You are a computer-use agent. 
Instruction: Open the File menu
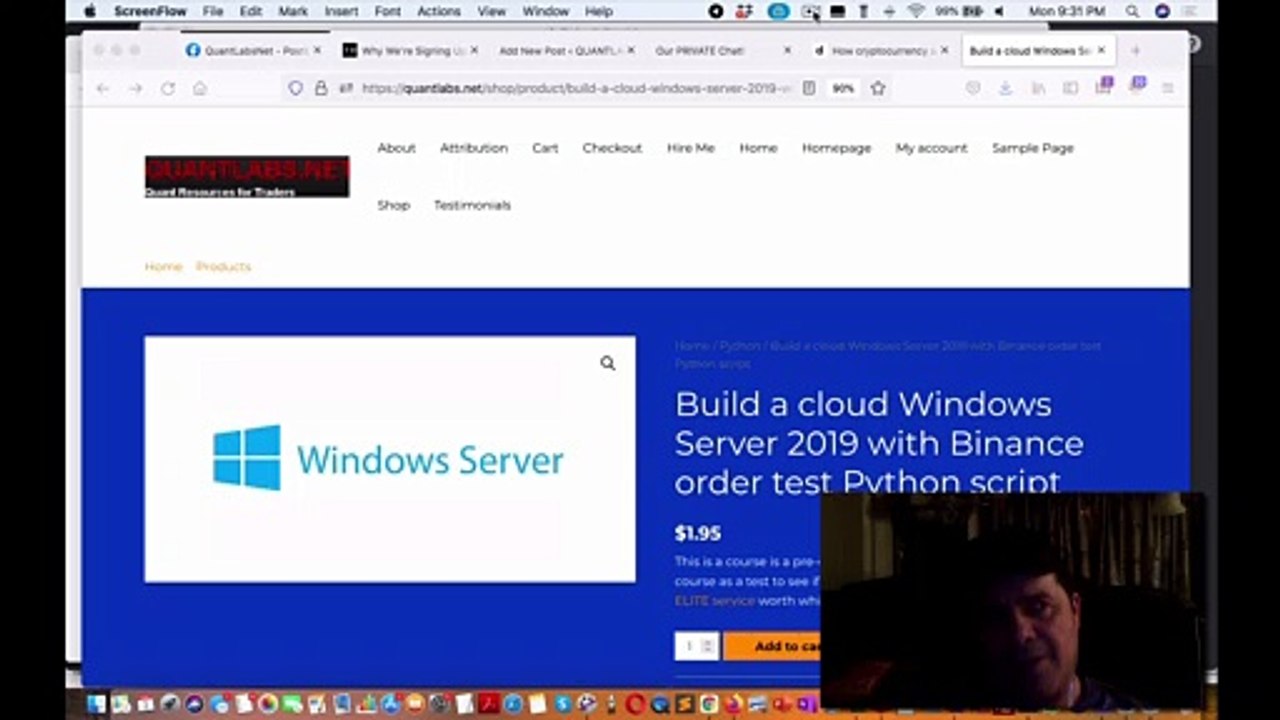click(213, 11)
